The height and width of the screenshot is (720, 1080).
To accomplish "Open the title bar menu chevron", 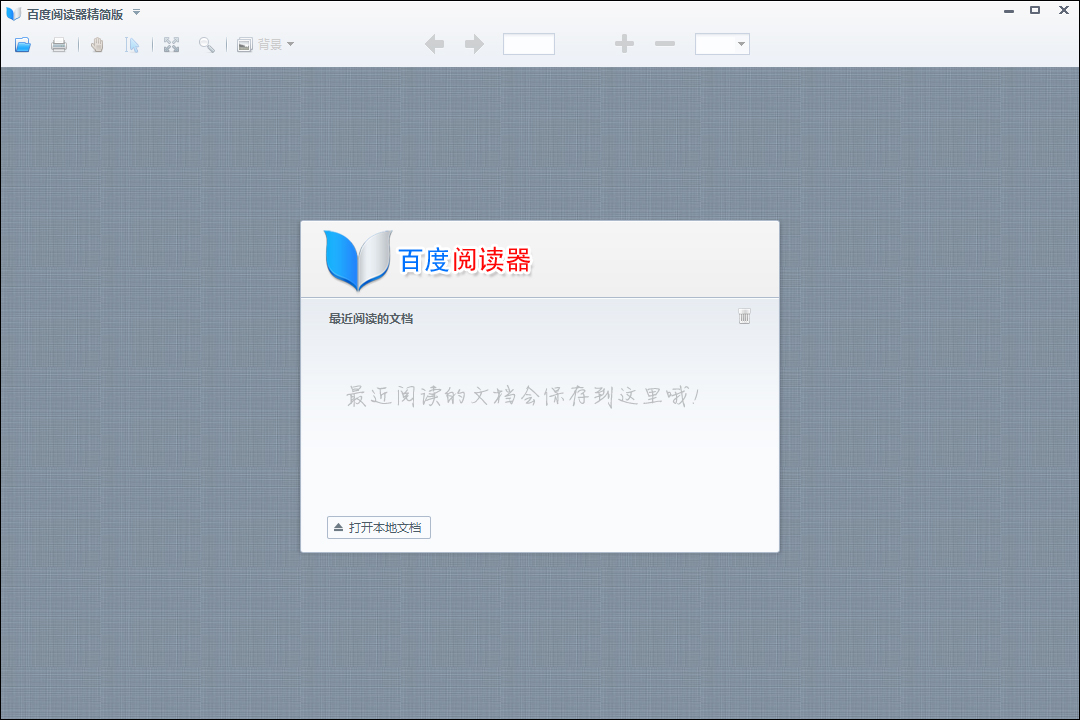I will click(135, 13).
